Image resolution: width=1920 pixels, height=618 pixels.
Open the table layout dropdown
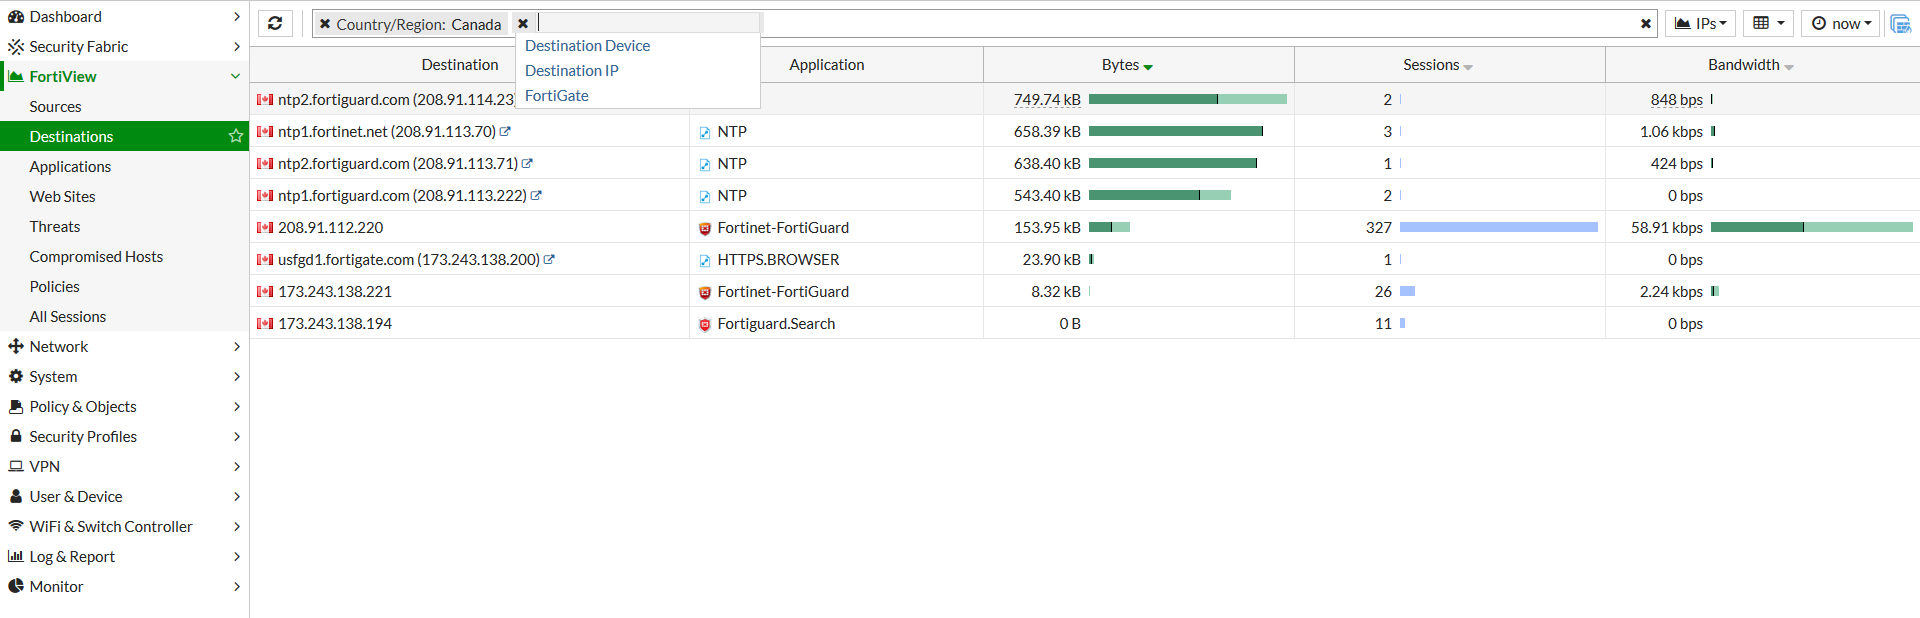1768,23
